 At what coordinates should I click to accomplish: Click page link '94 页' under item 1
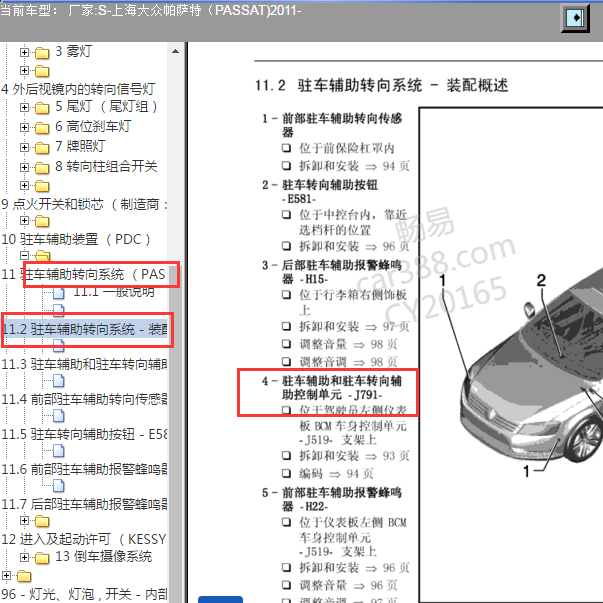[x=396, y=166]
